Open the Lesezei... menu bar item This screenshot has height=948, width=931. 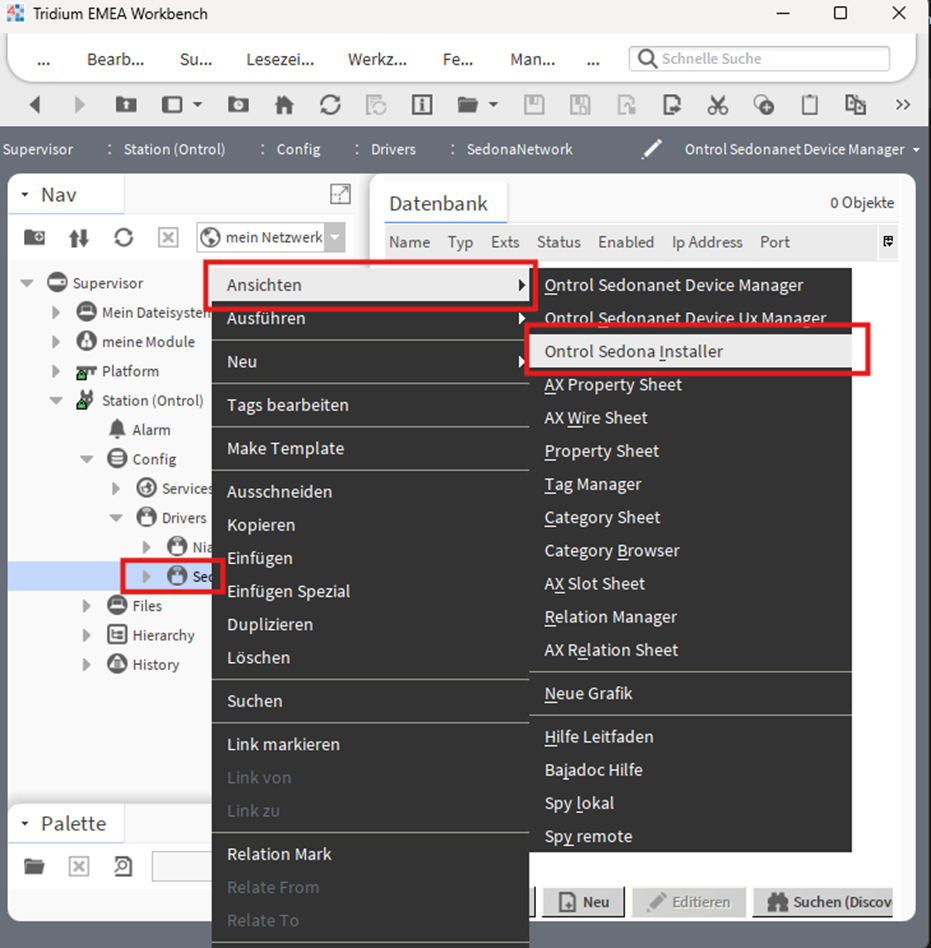[x=280, y=59]
